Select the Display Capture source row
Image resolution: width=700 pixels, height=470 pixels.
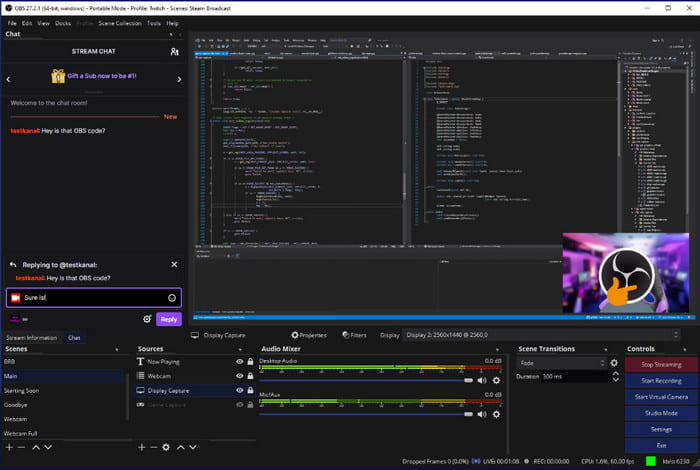[x=195, y=391]
